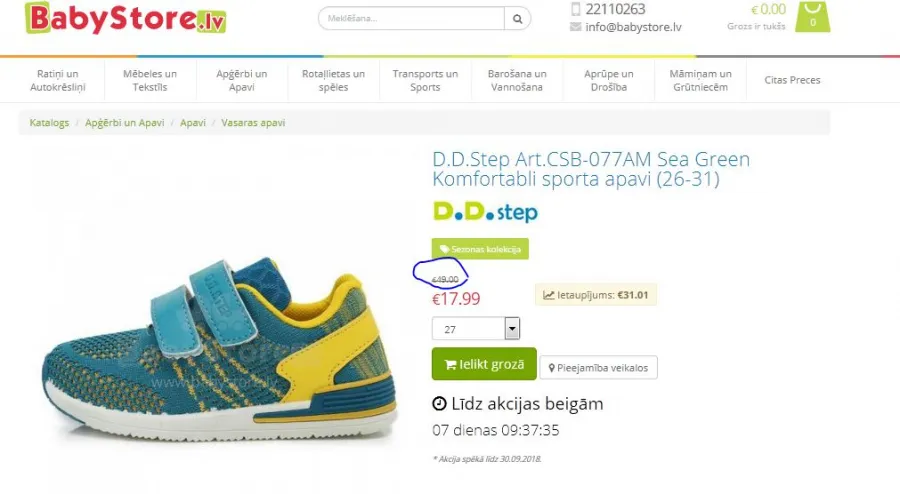This screenshot has width=900, height=494.
Task: Open Citas Preces menu
Action: point(792,80)
